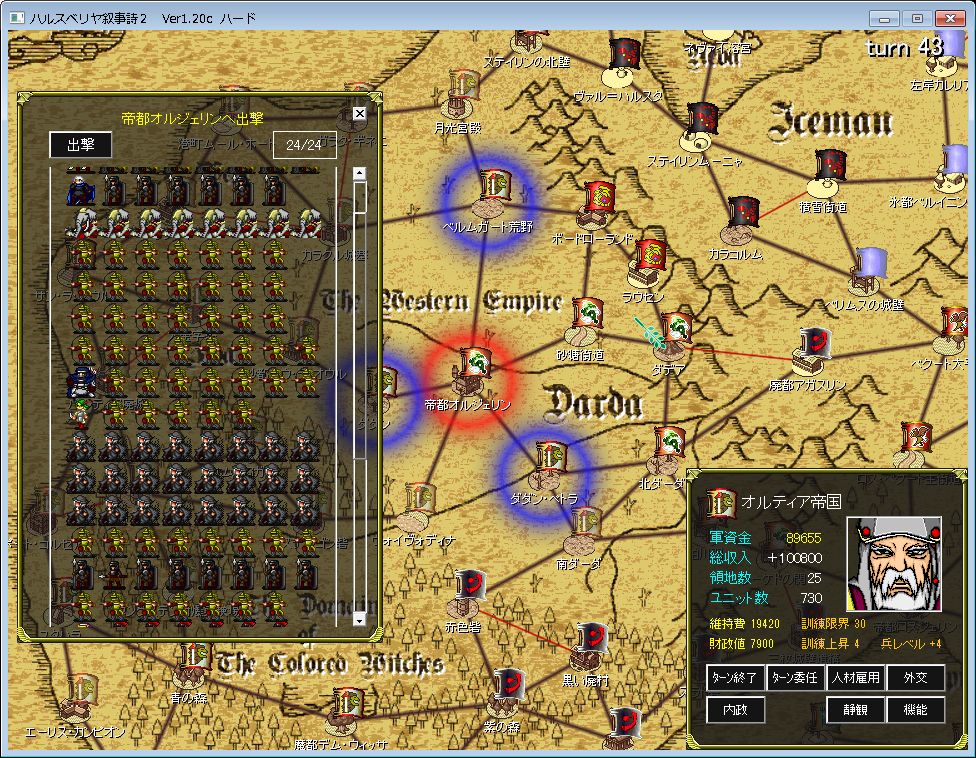Image resolution: width=976 pixels, height=758 pixels.
Task: Open the 機能 functions menu
Action: (916, 709)
